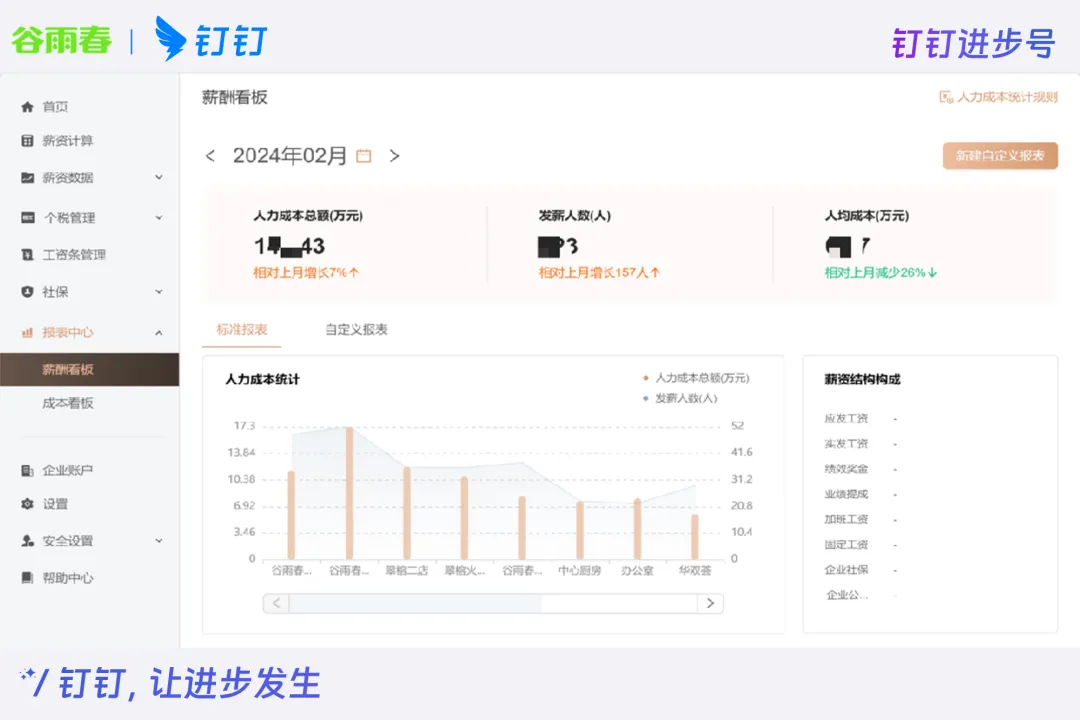Click the 谷雨春 logo
This screenshot has height=720, width=1080.
(x=61, y=40)
